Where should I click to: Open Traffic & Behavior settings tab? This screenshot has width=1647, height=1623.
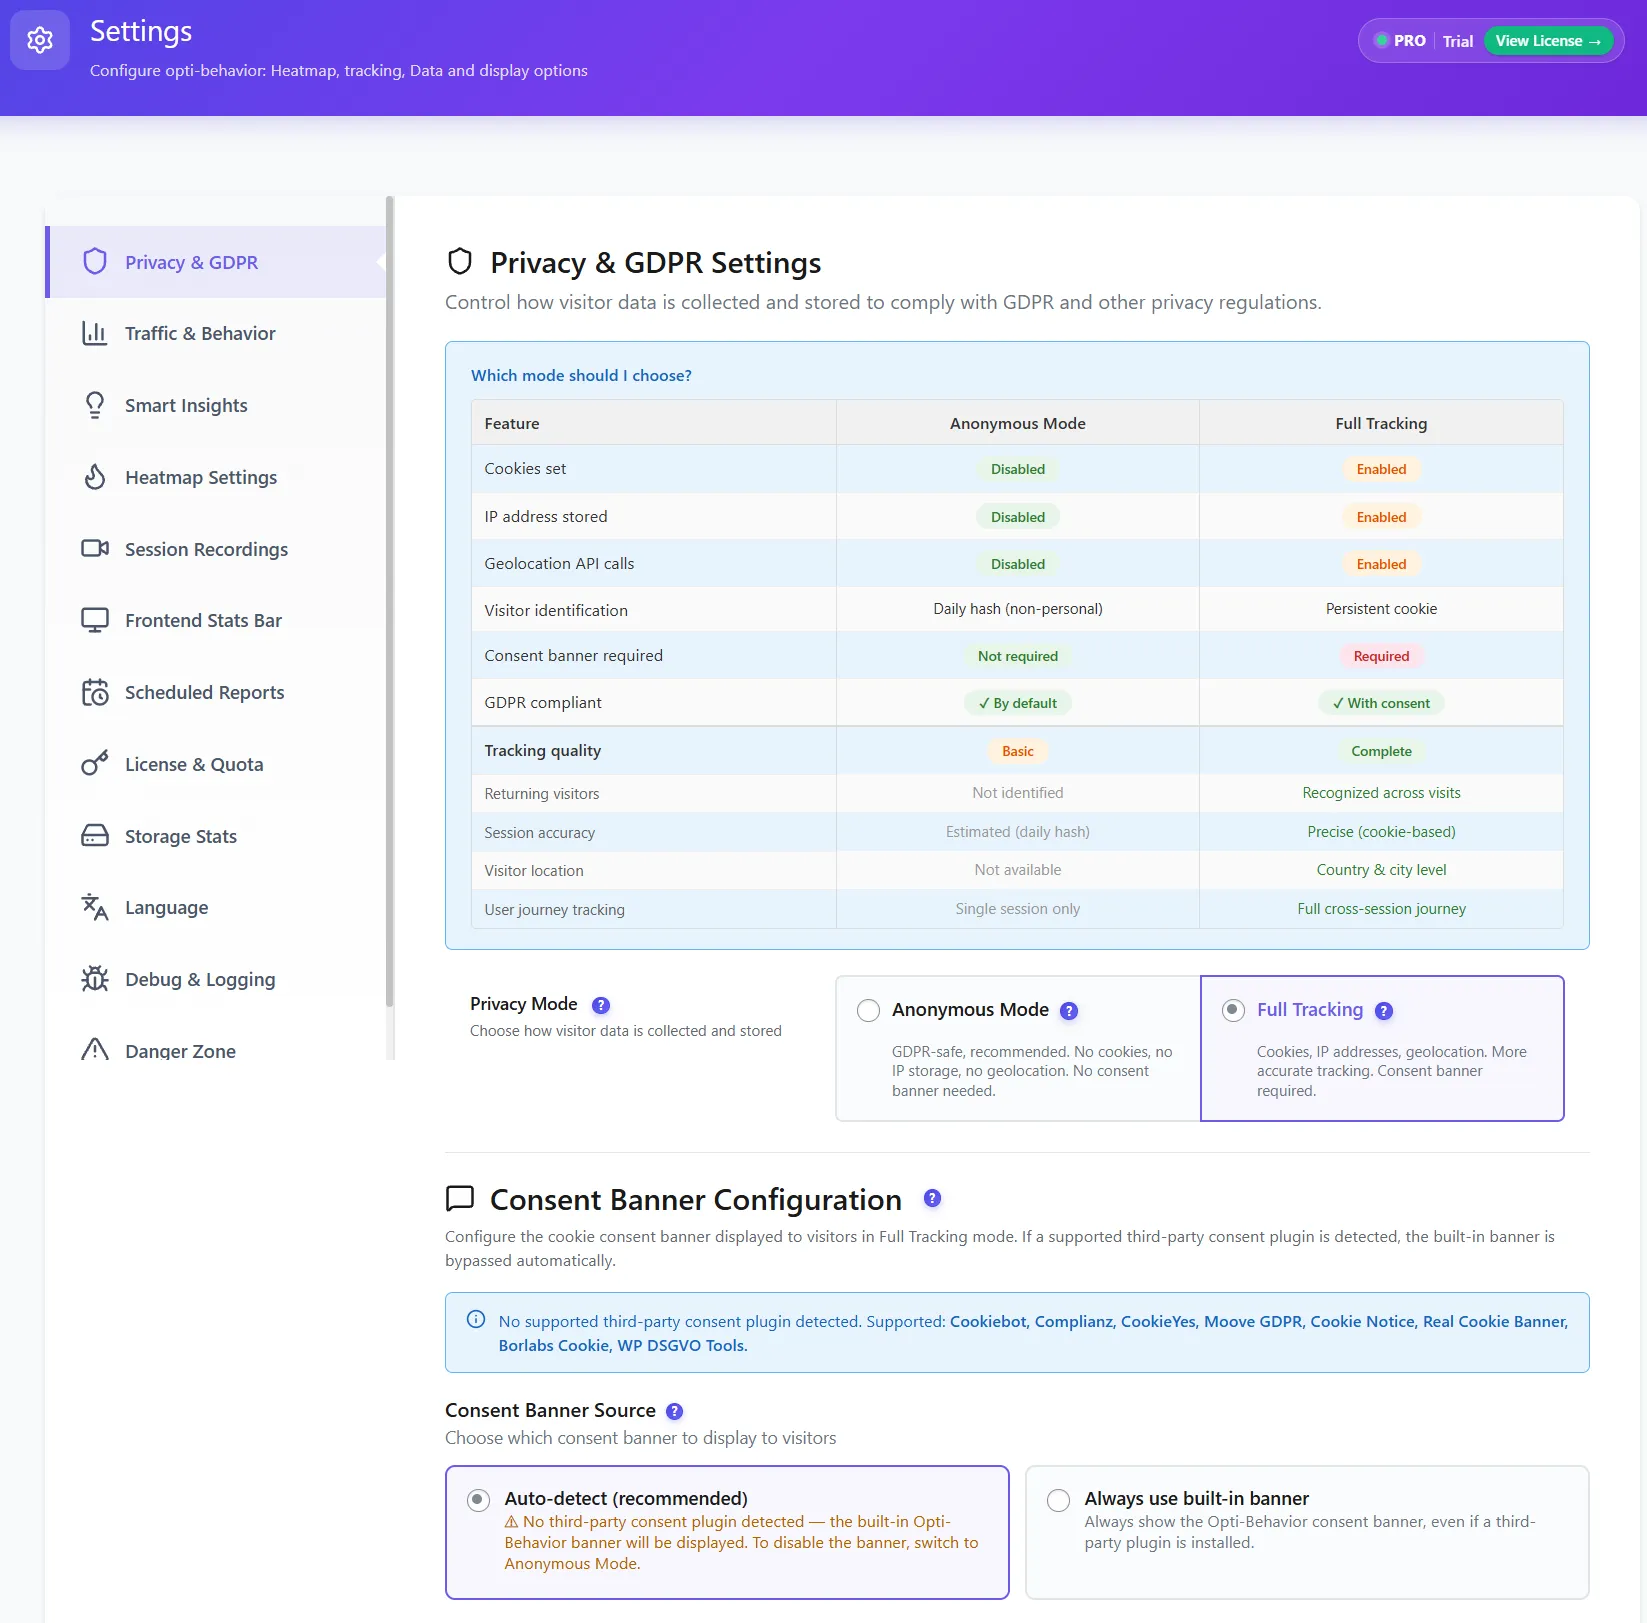[216, 333]
